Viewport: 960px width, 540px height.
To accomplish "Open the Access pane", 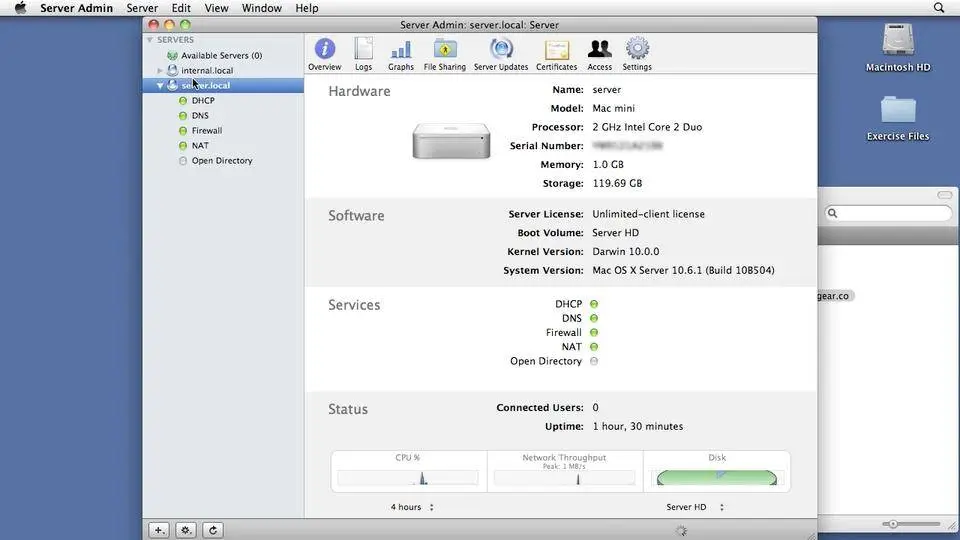I will click(599, 54).
